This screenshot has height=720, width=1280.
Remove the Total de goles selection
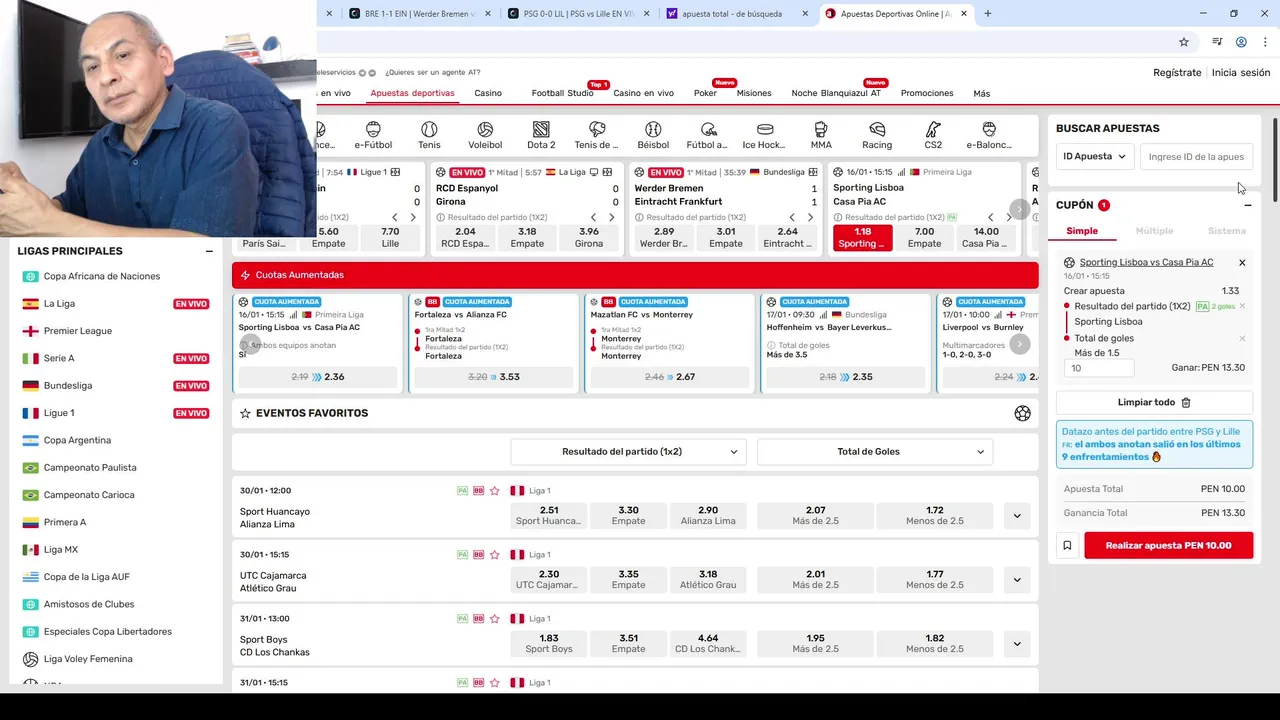point(1242,338)
